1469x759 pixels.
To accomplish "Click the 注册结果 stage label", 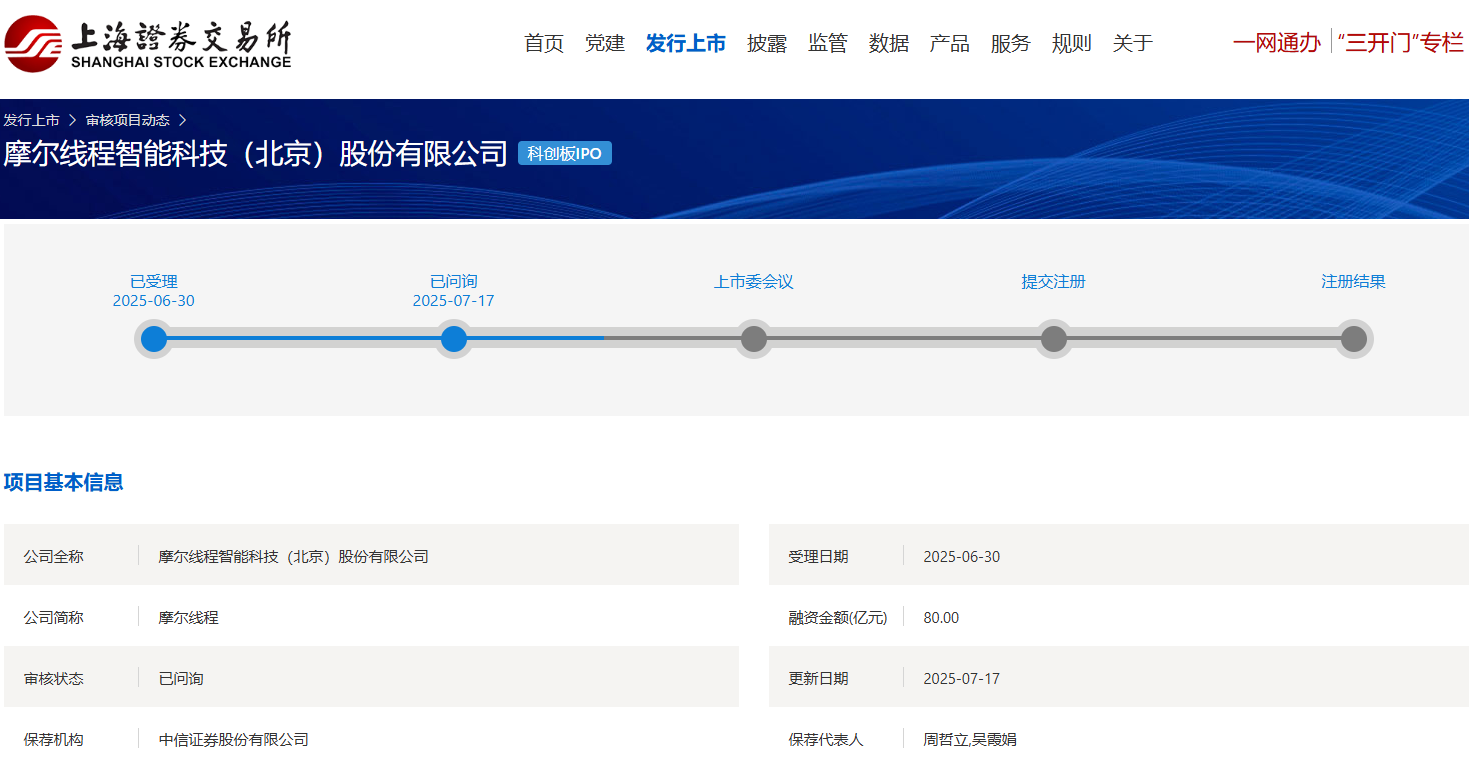I will pos(1354,282).
